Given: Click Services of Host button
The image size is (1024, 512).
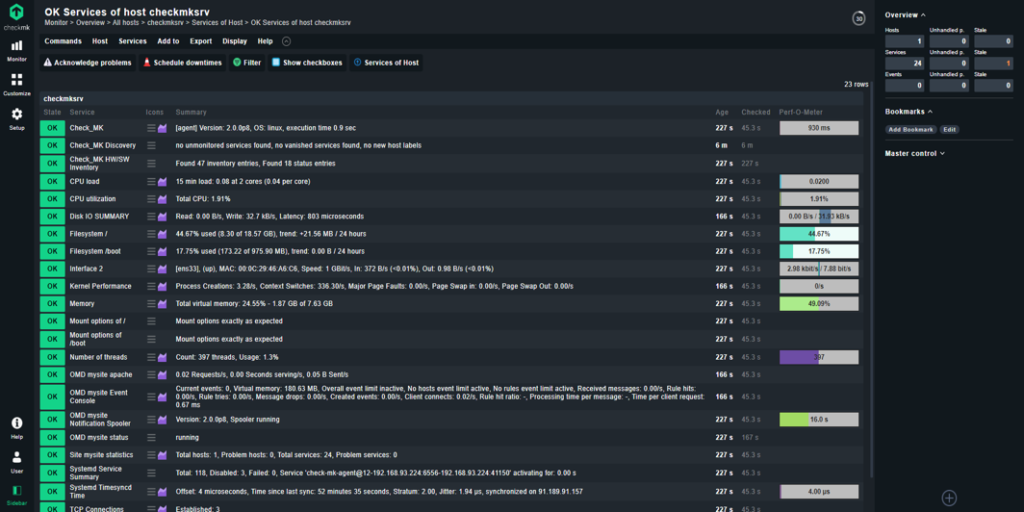Looking at the screenshot, I should 386,63.
